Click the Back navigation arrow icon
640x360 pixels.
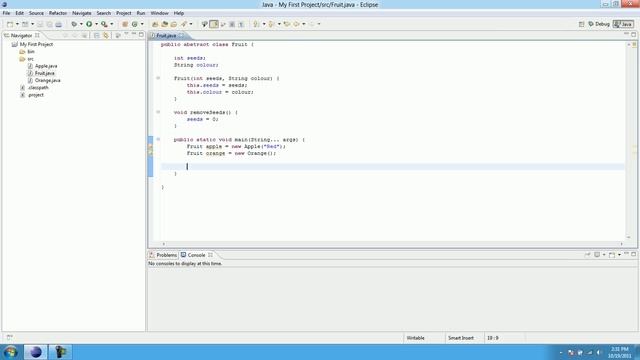pos(296,24)
